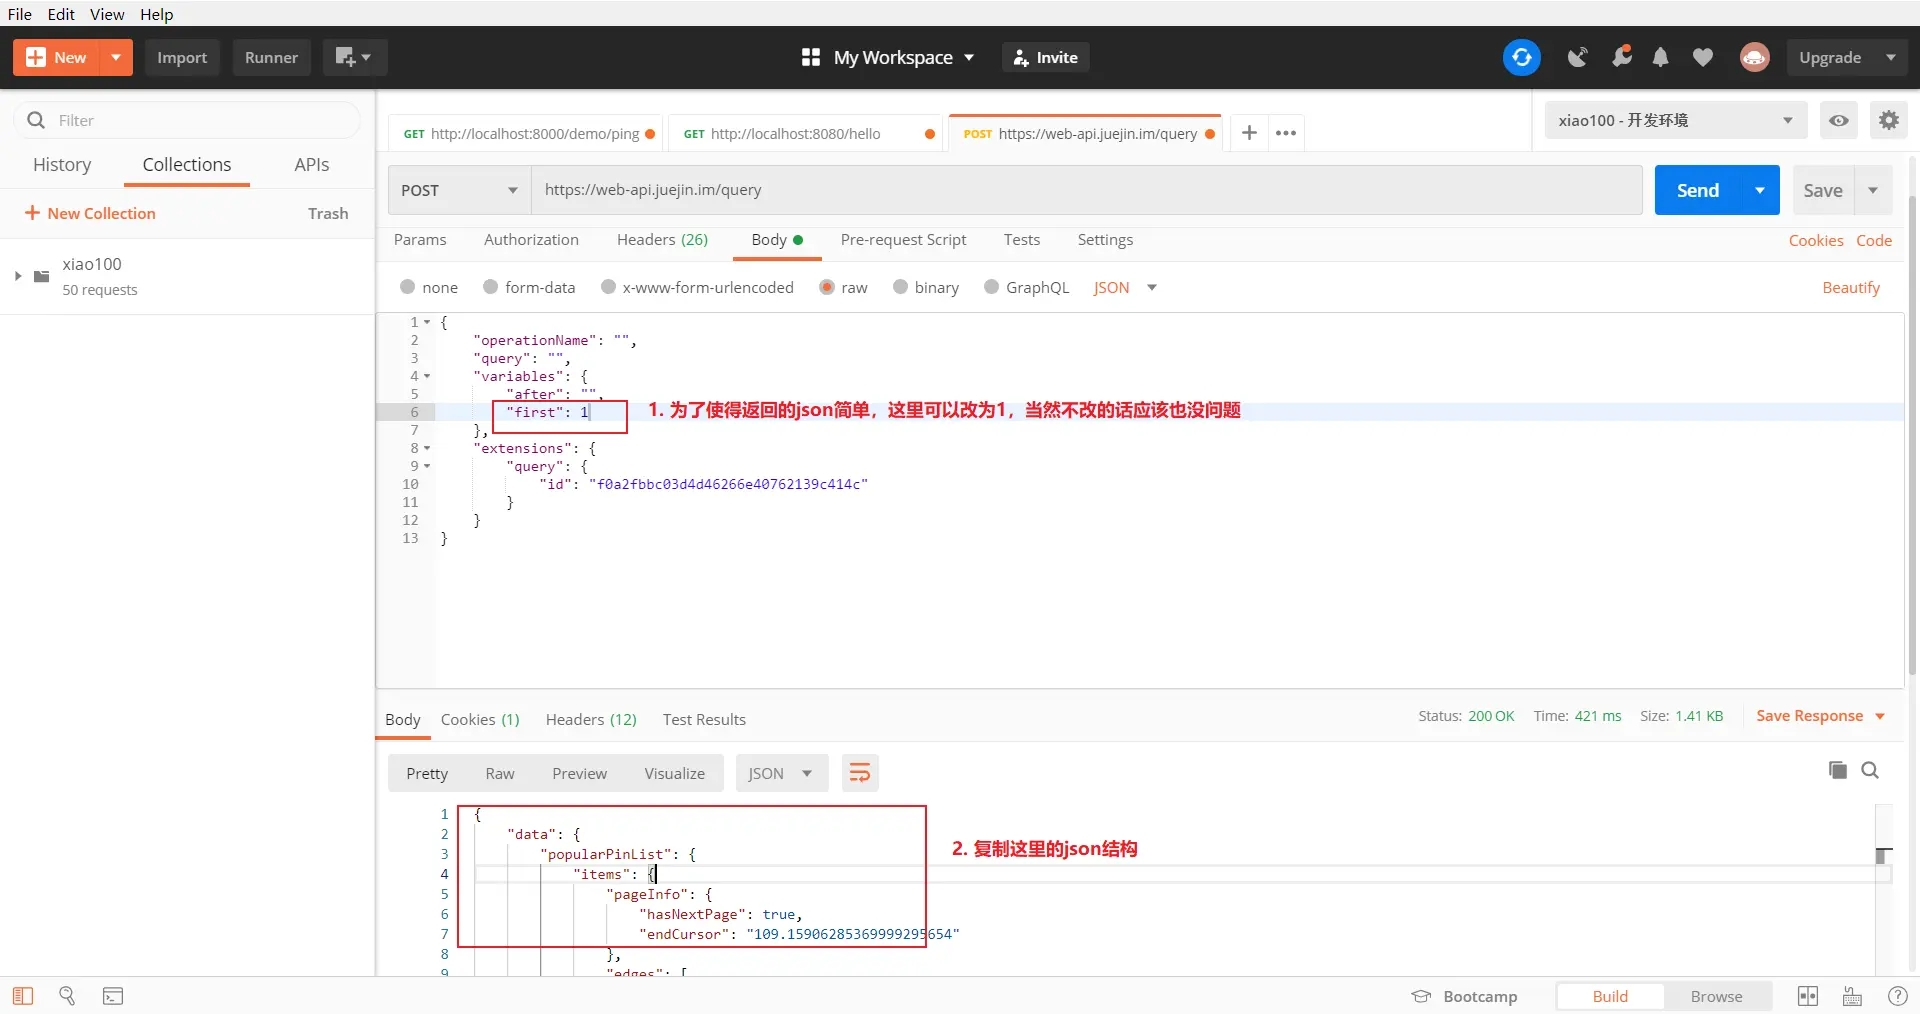Open the new window icon dropdown
The image size is (1920, 1014).
tap(354, 57)
